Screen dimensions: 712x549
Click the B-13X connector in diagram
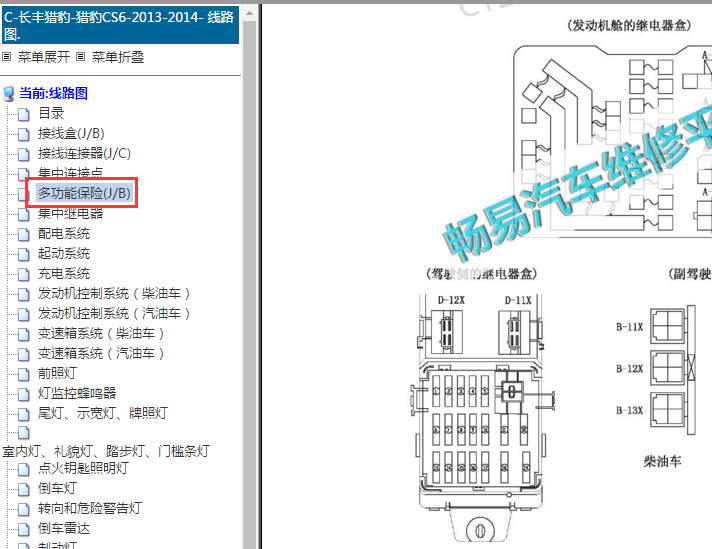click(668, 409)
